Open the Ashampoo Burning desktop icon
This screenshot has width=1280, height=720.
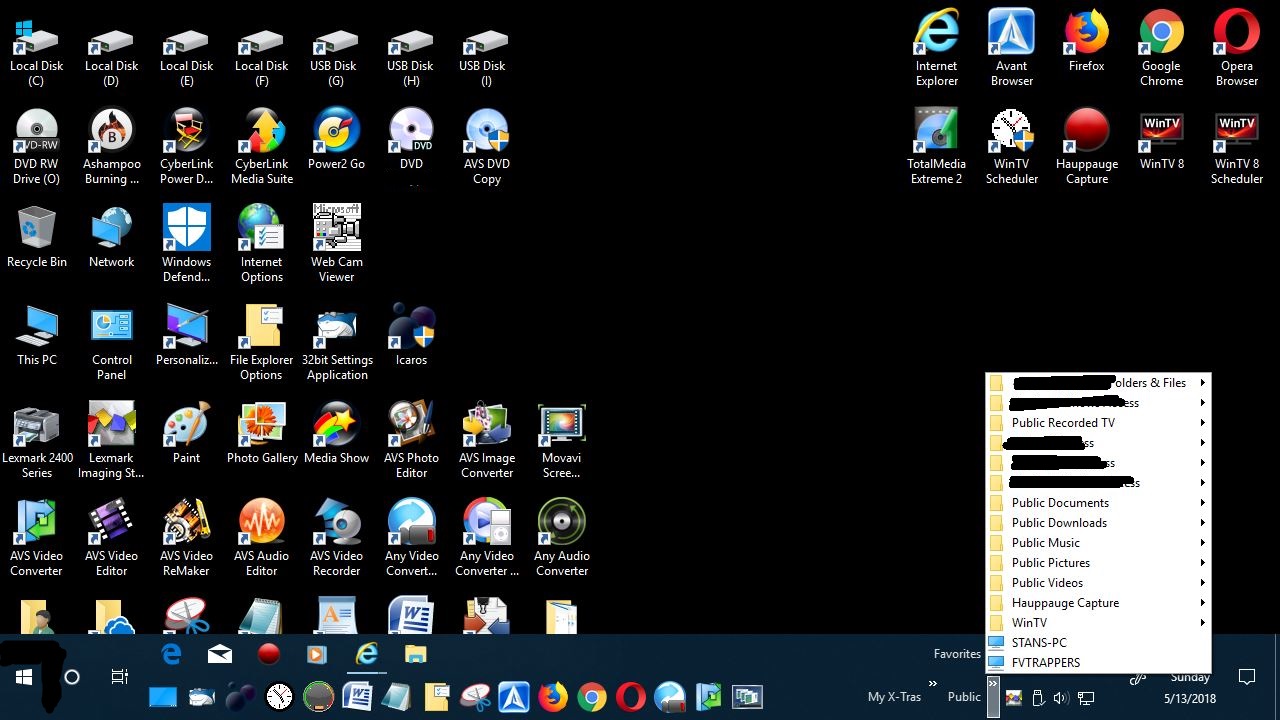click(111, 146)
